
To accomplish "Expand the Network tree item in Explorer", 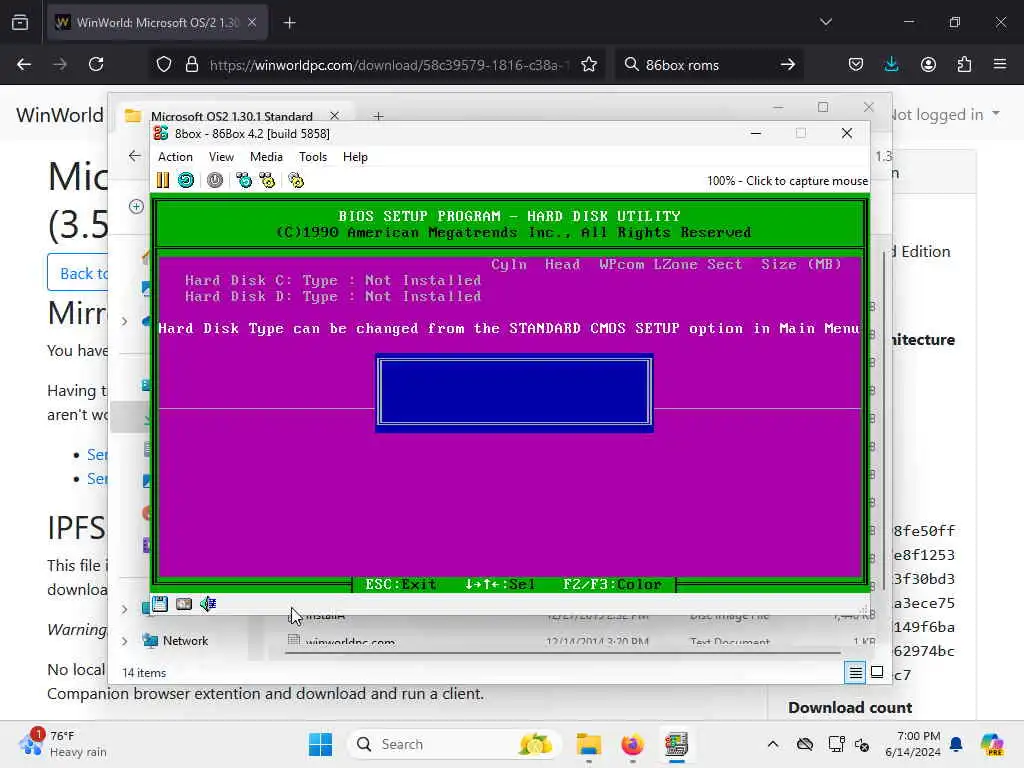I will (x=125, y=641).
